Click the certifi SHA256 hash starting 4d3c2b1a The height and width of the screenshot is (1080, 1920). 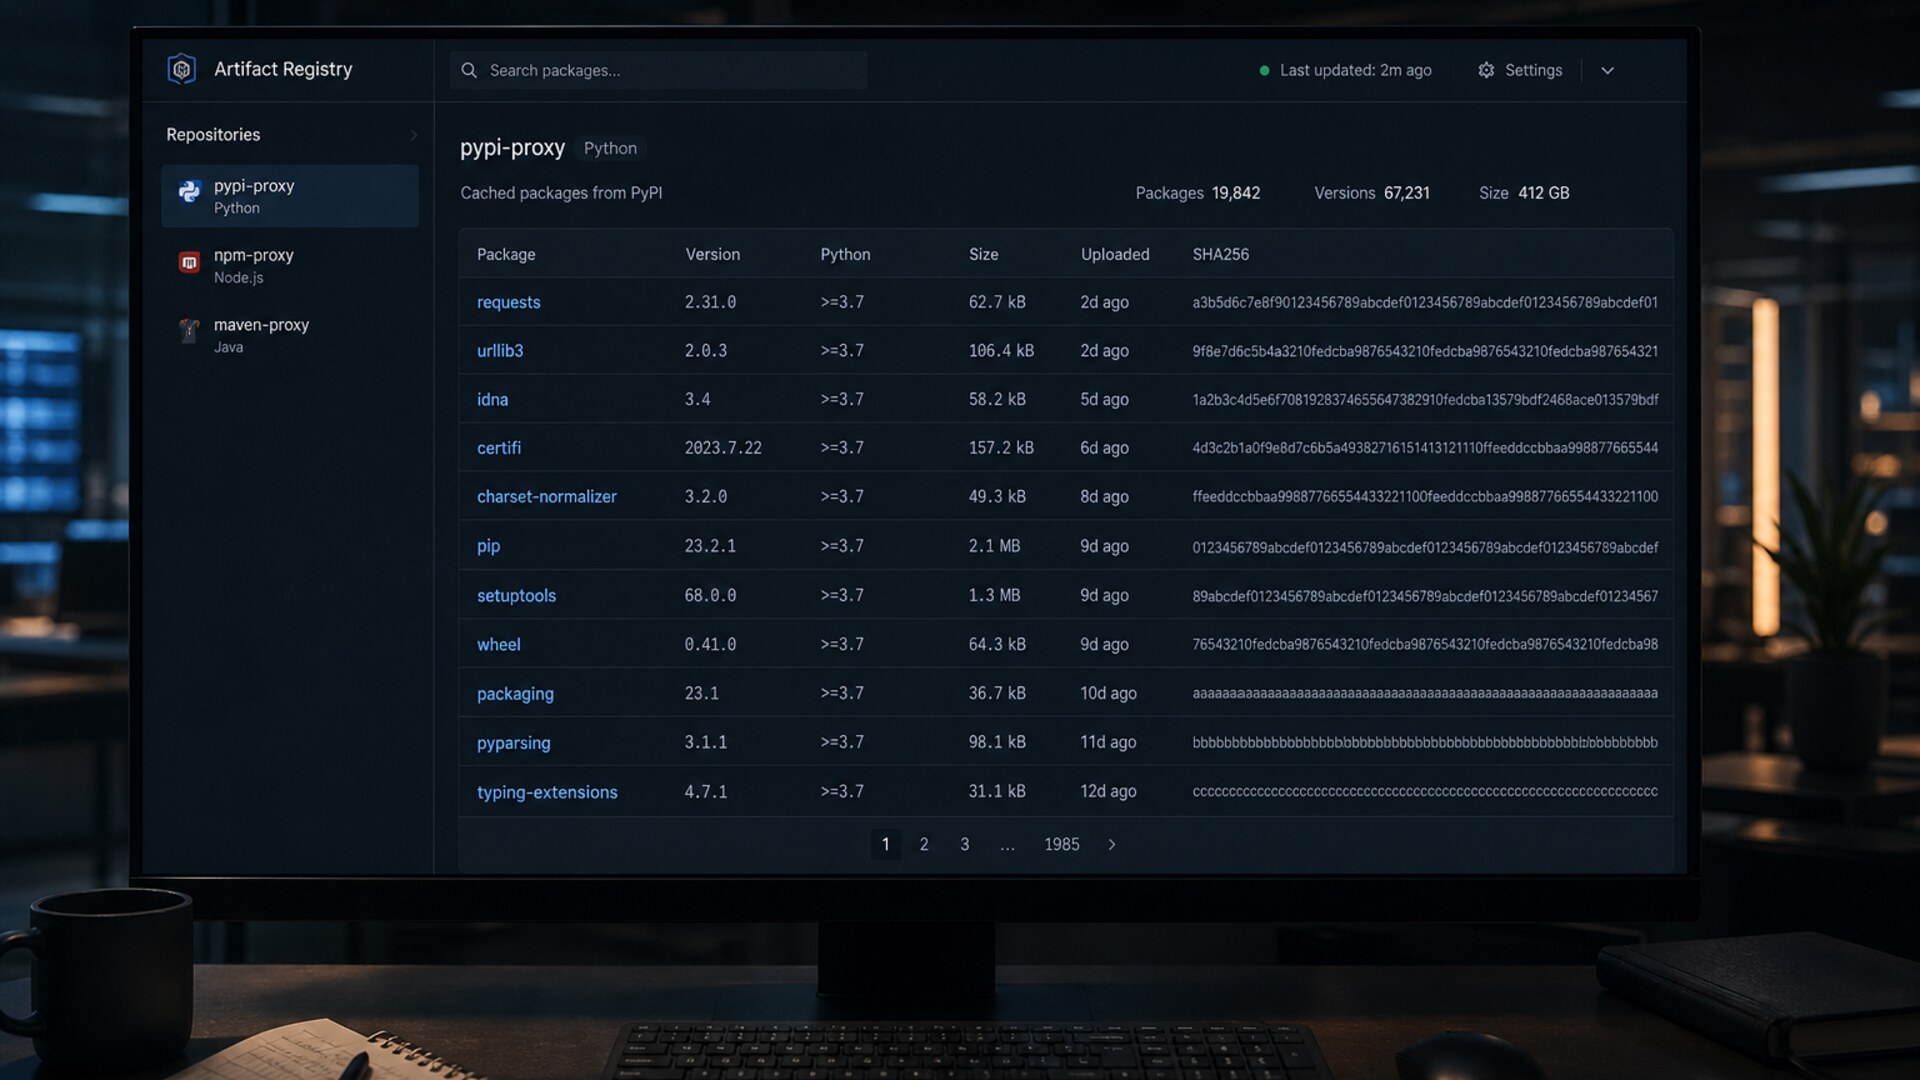point(1425,448)
